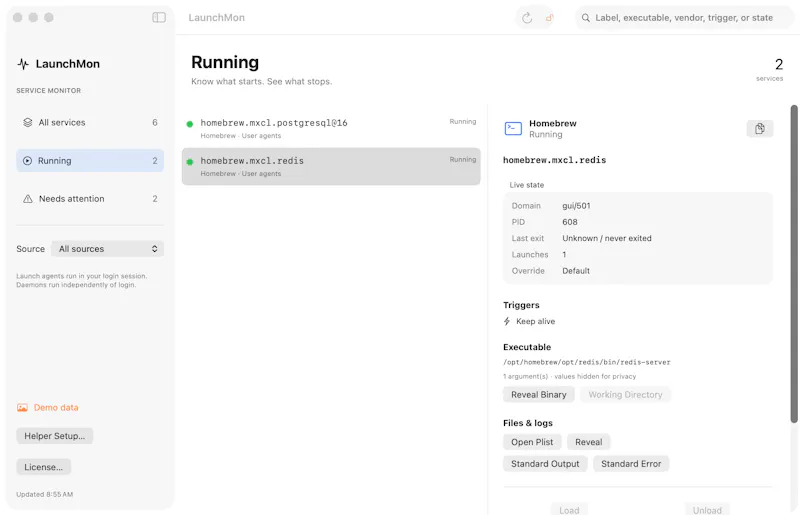Click the Override value Default

(576, 271)
